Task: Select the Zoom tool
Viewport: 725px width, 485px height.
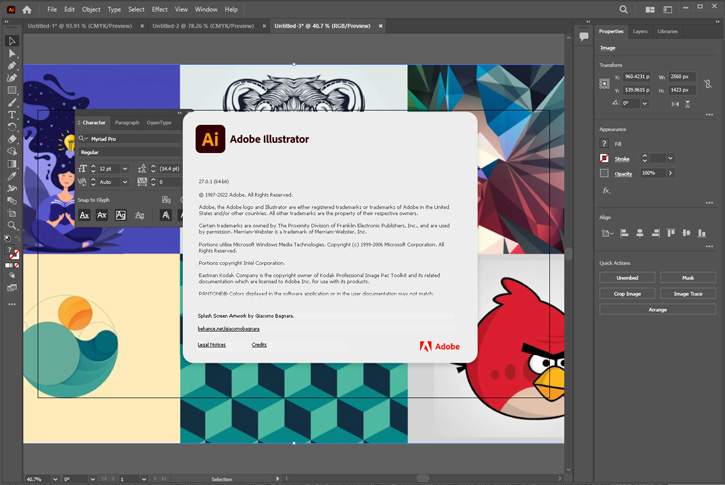Action: pyautogui.click(x=12, y=225)
